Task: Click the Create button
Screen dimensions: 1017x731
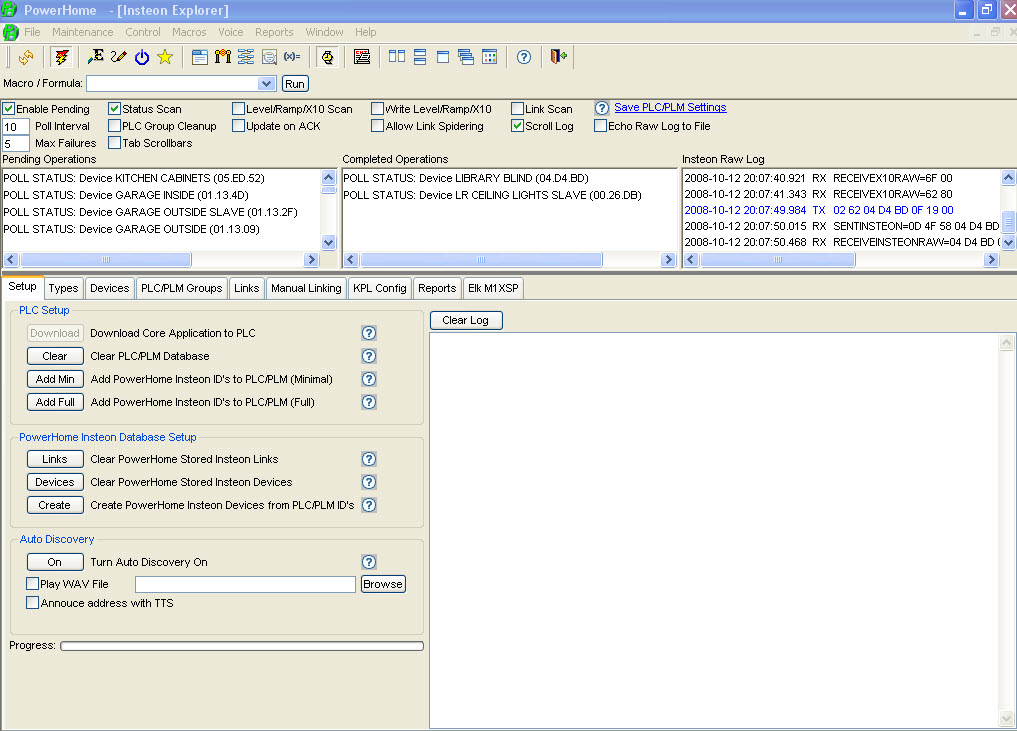Action: coord(55,505)
